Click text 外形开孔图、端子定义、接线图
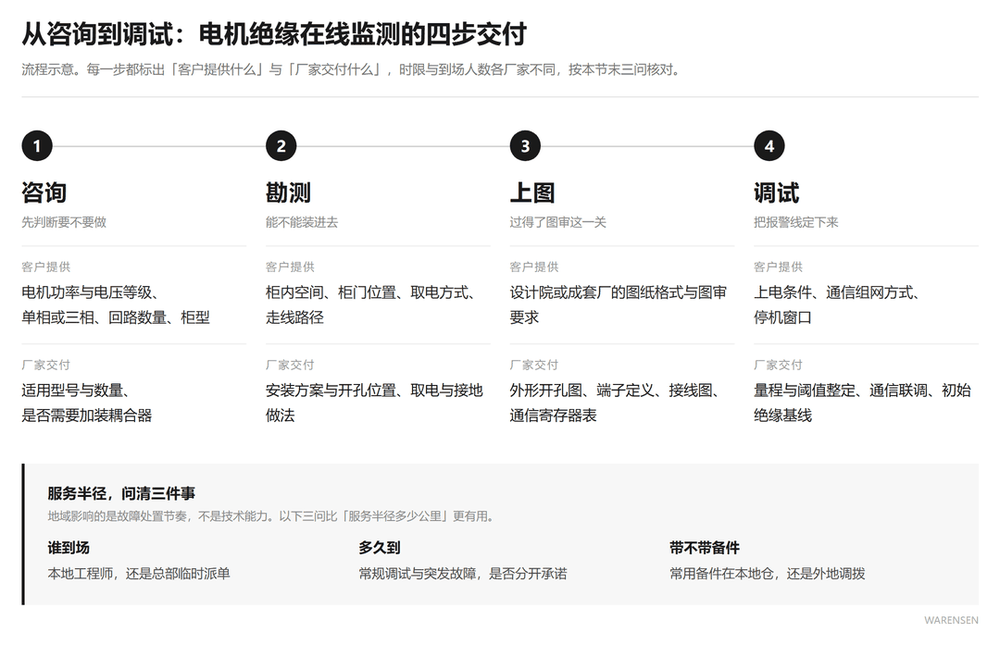Screen dimensions: 1000x645 pyautogui.click(x=611, y=390)
